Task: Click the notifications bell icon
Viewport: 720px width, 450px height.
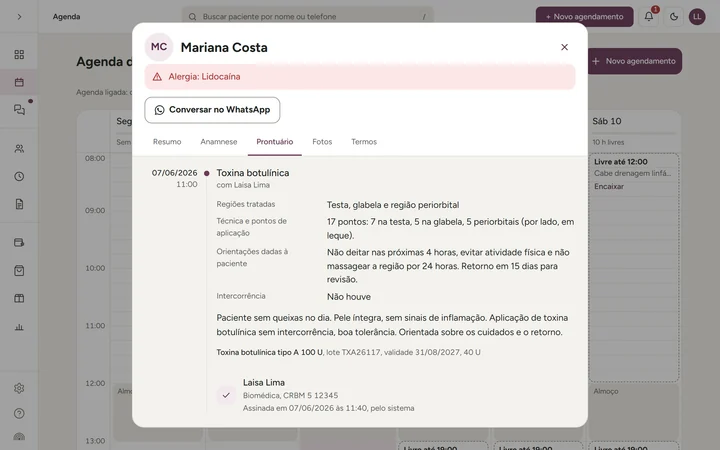Action: coord(649,17)
